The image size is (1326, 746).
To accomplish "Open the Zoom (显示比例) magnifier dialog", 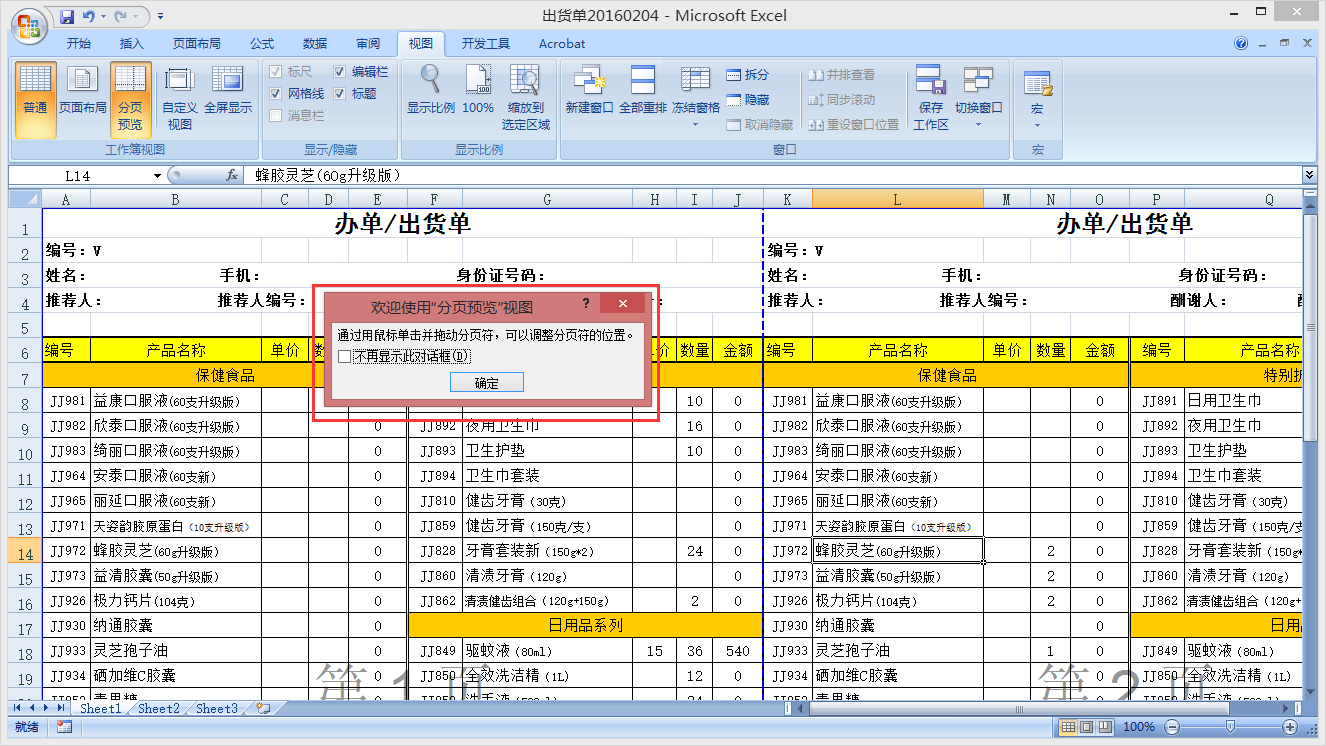I will [431, 91].
